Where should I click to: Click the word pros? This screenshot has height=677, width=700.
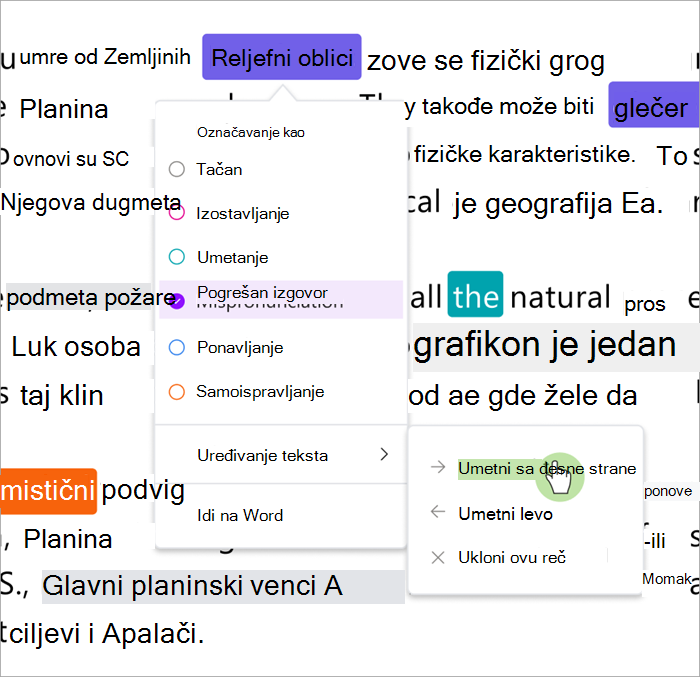click(645, 305)
